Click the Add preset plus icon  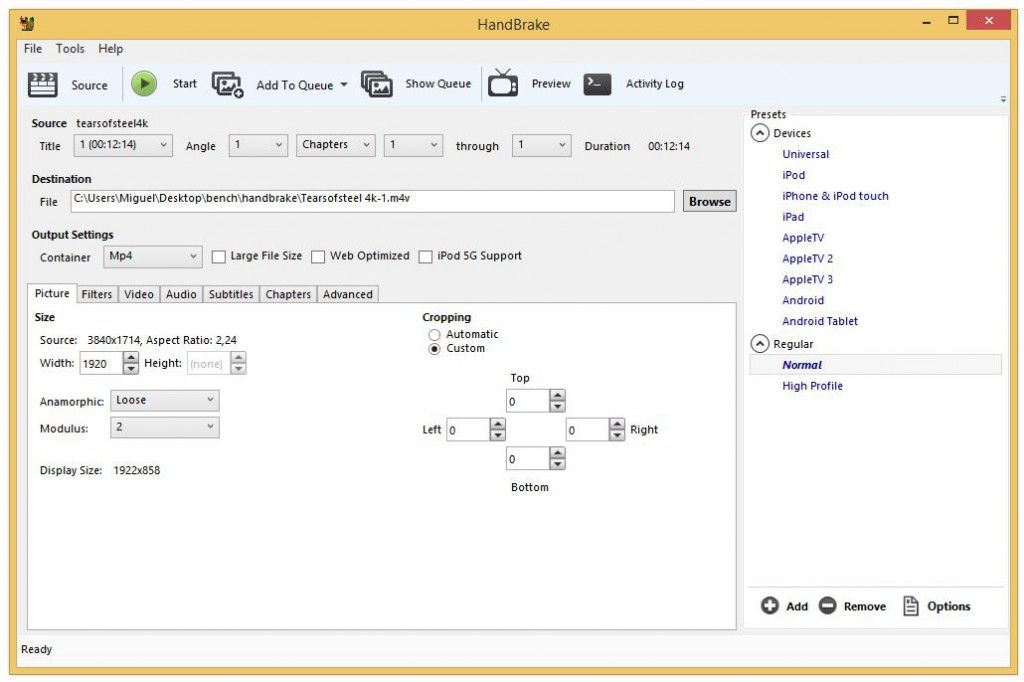(769, 606)
